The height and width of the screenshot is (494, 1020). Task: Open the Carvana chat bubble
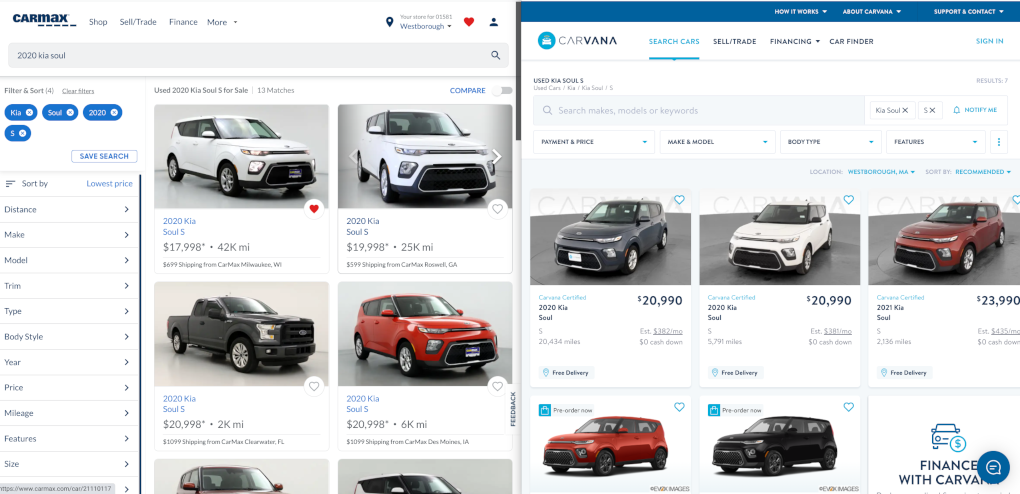click(993, 467)
